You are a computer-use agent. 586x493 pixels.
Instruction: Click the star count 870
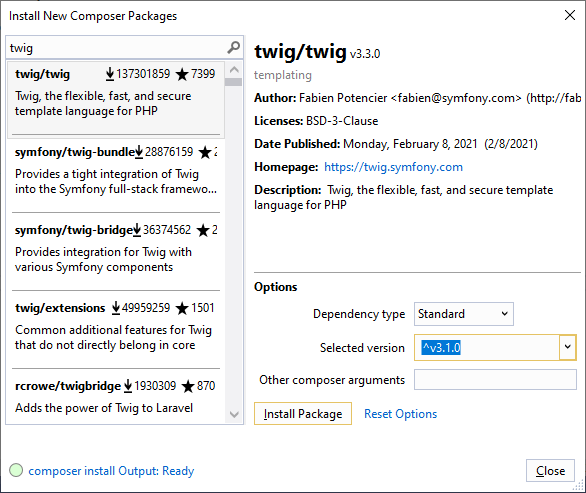pos(206,386)
